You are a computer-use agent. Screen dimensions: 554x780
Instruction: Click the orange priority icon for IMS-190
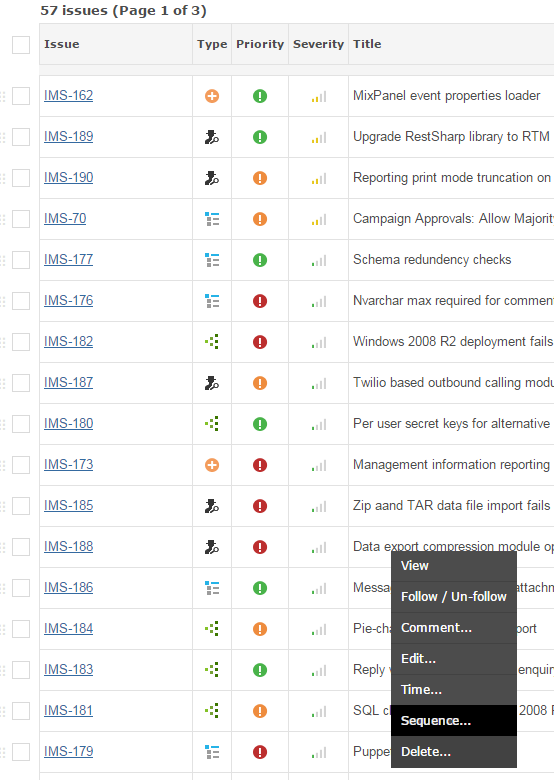[x=260, y=178]
